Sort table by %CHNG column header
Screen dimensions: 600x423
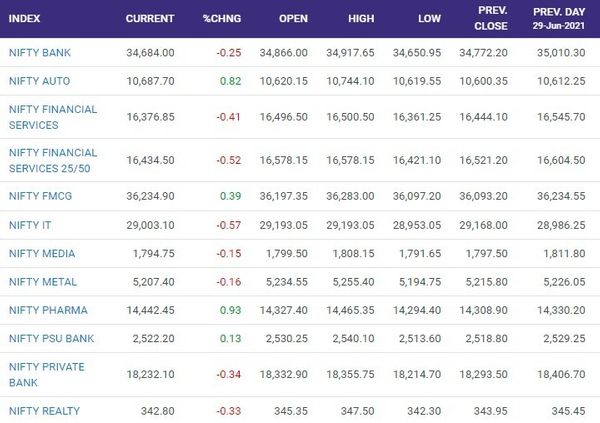(x=222, y=18)
